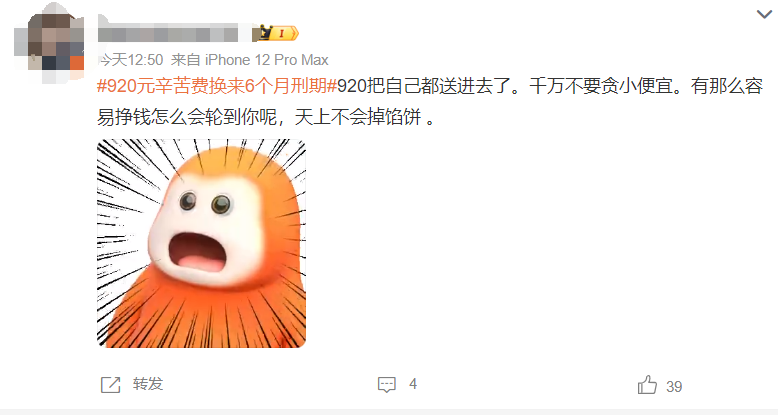Click the repost share arrow icon
778x415 pixels.
tap(111, 385)
